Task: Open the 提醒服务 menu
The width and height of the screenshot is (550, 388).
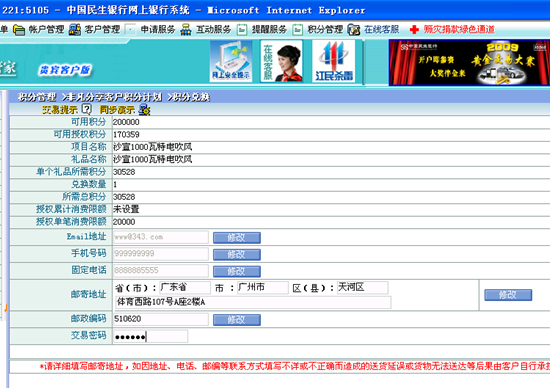Action: (269, 29)
